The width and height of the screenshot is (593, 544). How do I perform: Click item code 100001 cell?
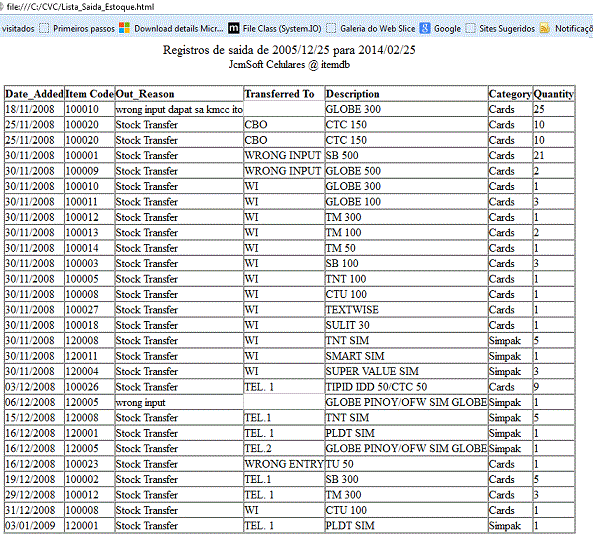coord(90,155)
